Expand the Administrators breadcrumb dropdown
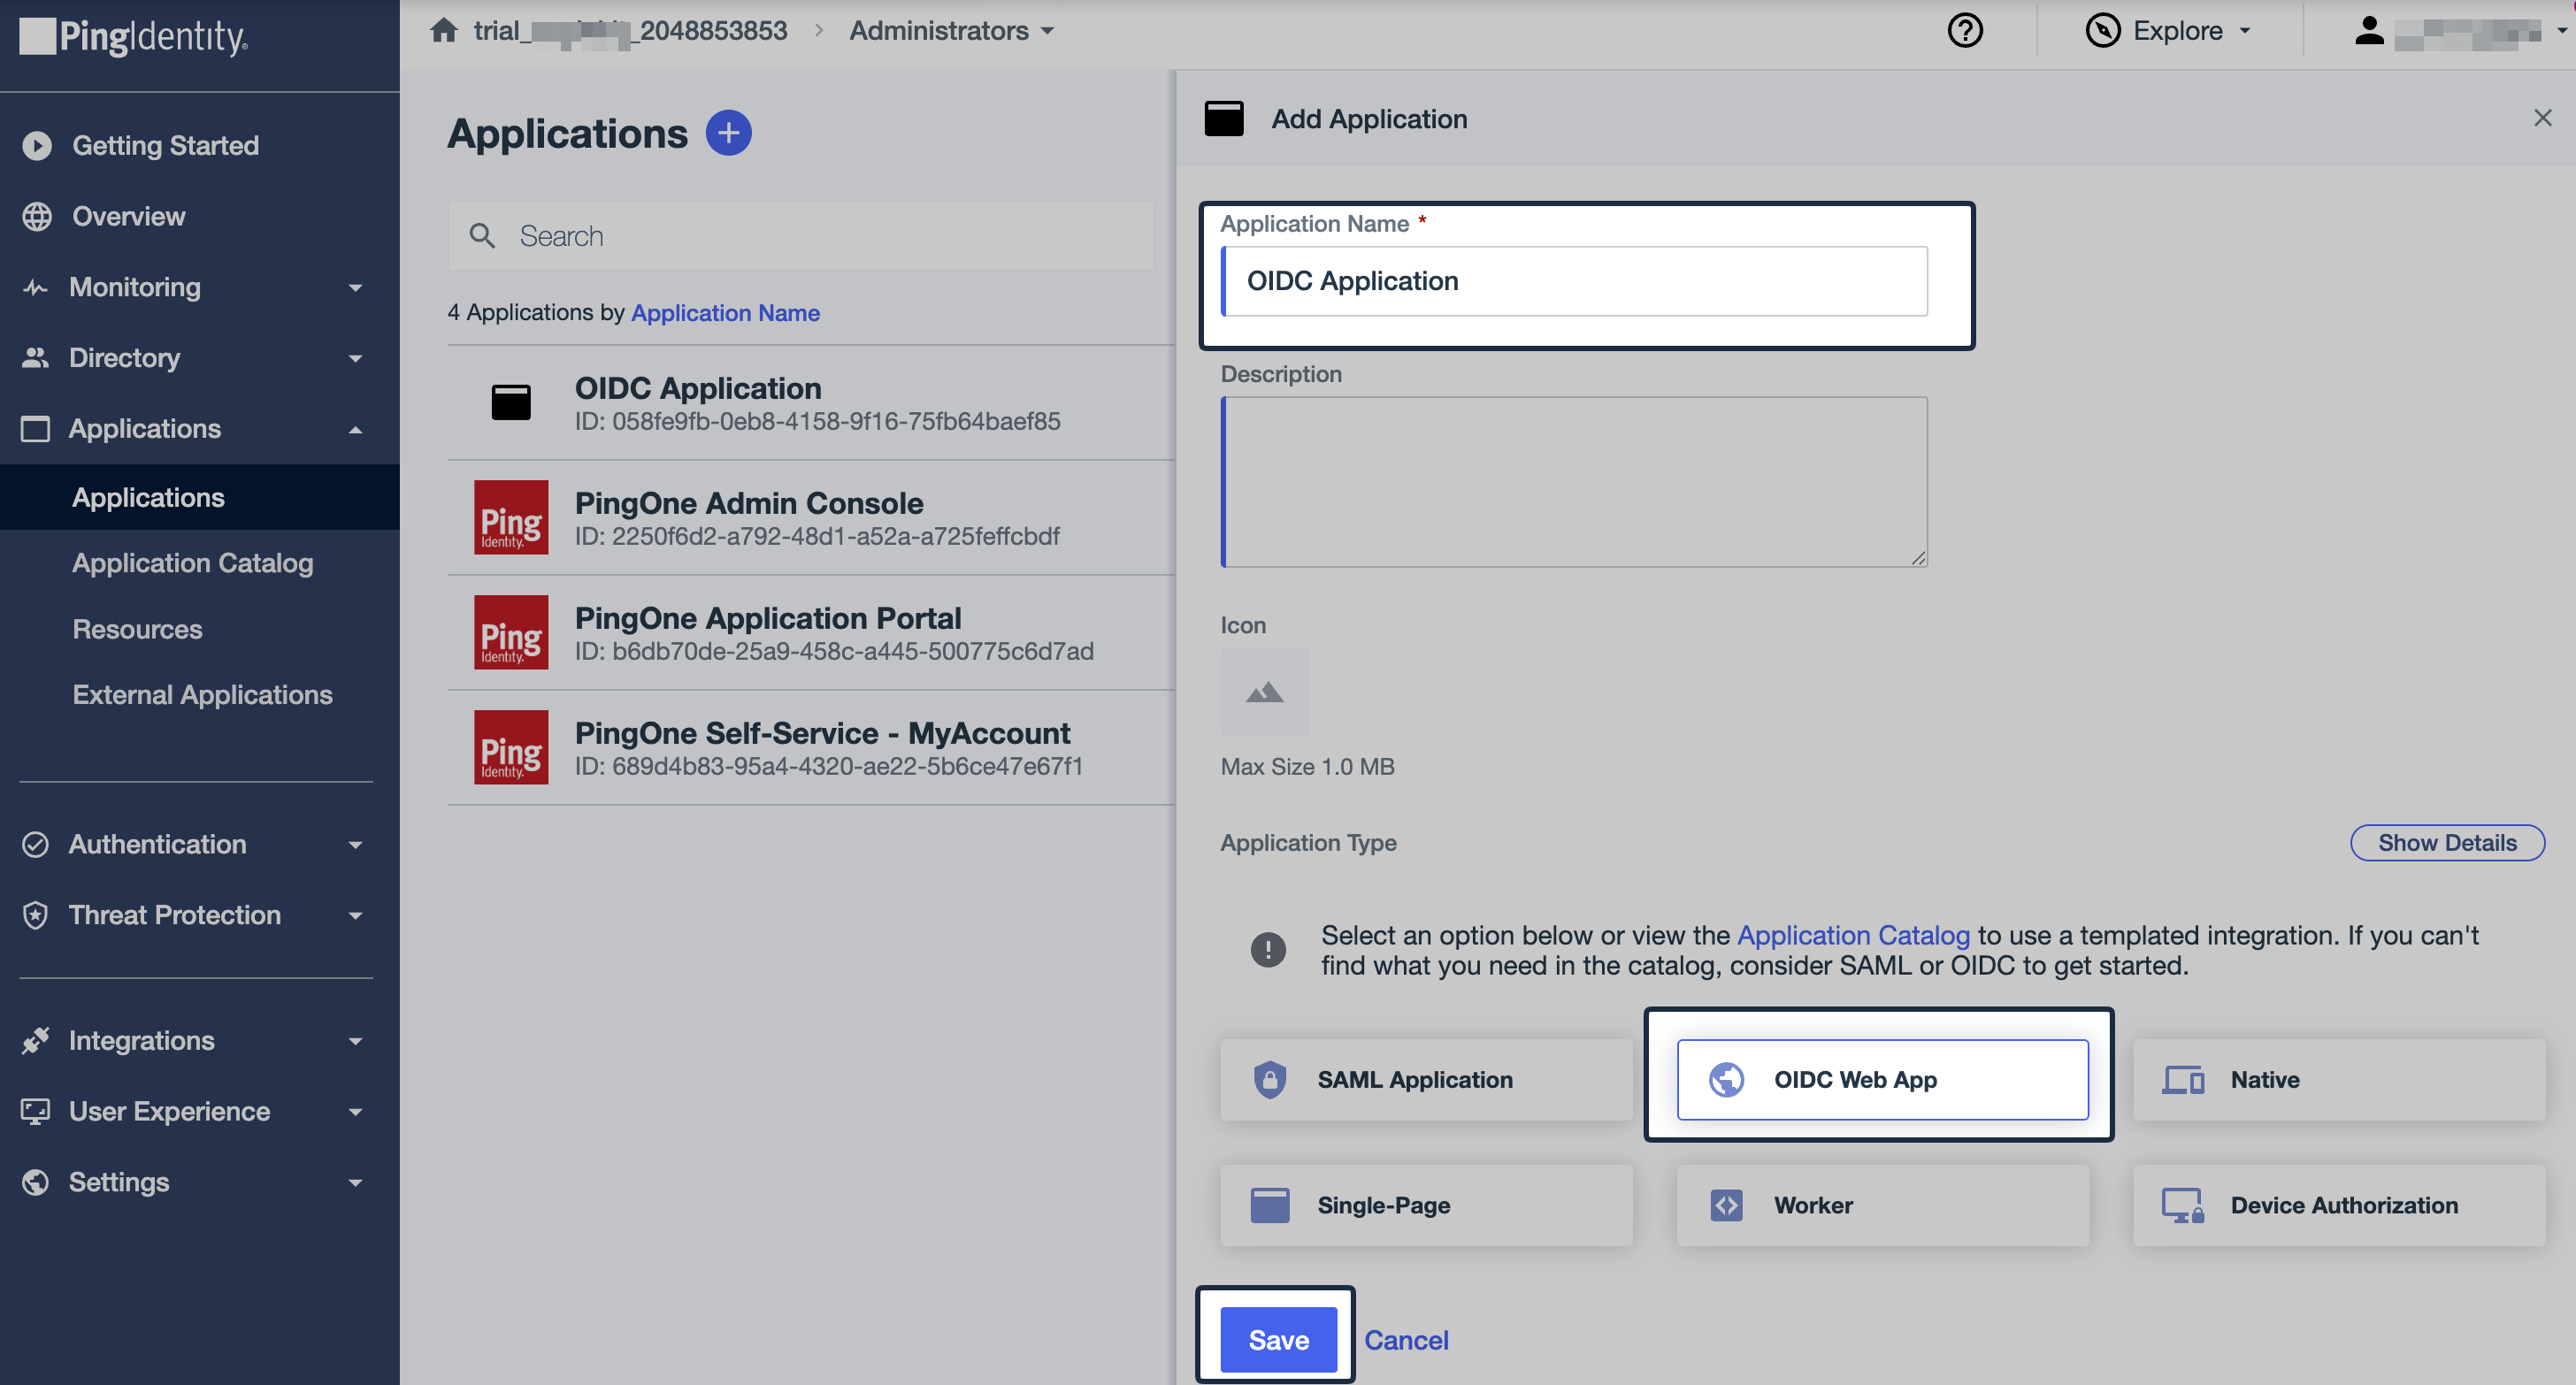The width and height of the screenshot is (2576, 1385). 1046,30
